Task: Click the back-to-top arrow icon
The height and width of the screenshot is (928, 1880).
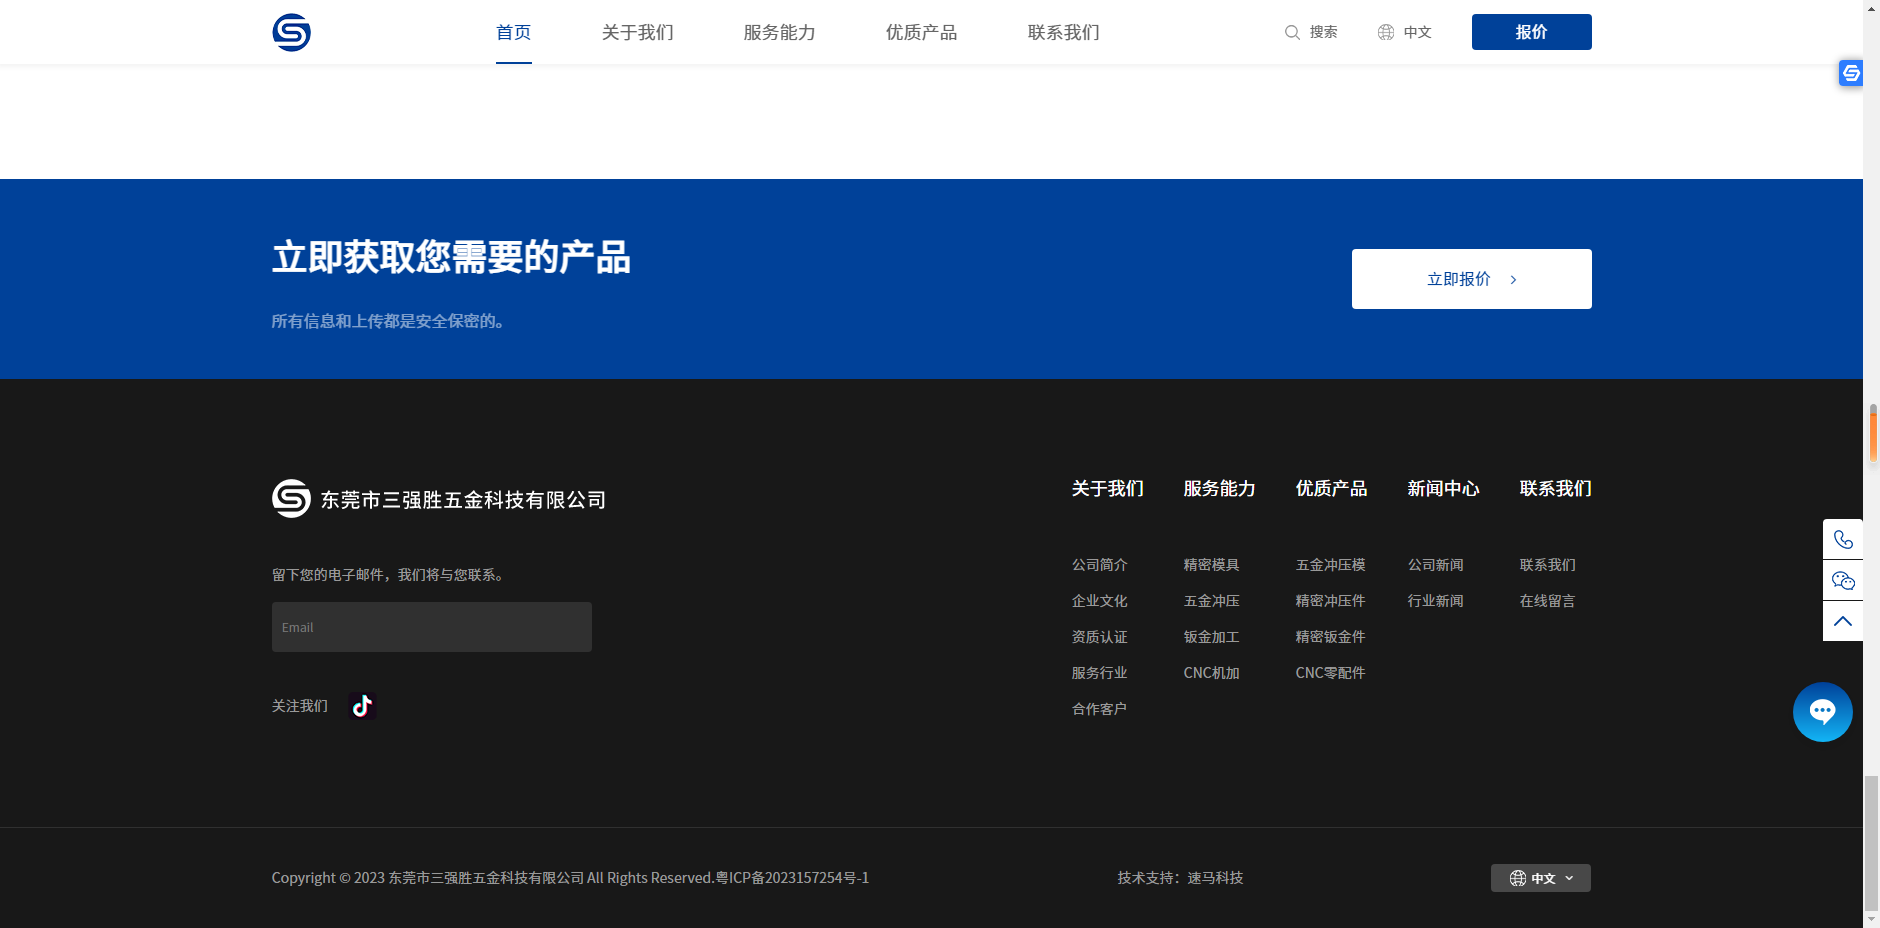Action: pyautogui.click(x=1842, y=621)
